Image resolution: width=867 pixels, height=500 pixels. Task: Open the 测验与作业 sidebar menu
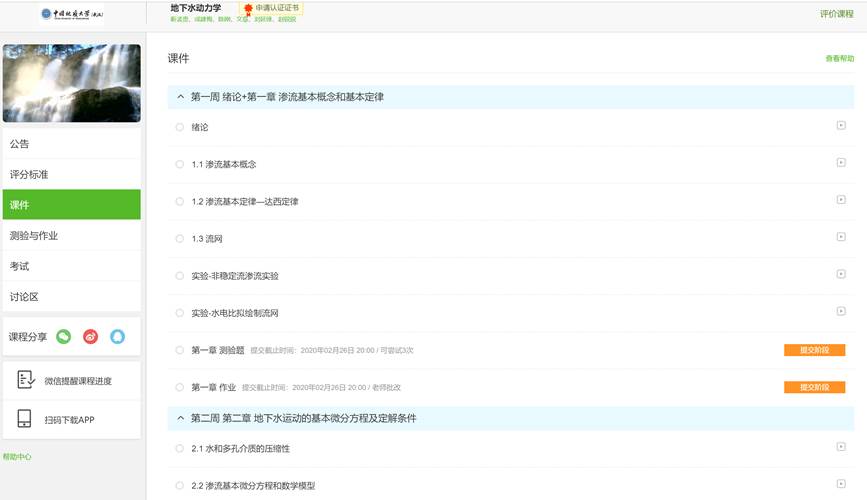pyautogui.click(x=34, y=236)
